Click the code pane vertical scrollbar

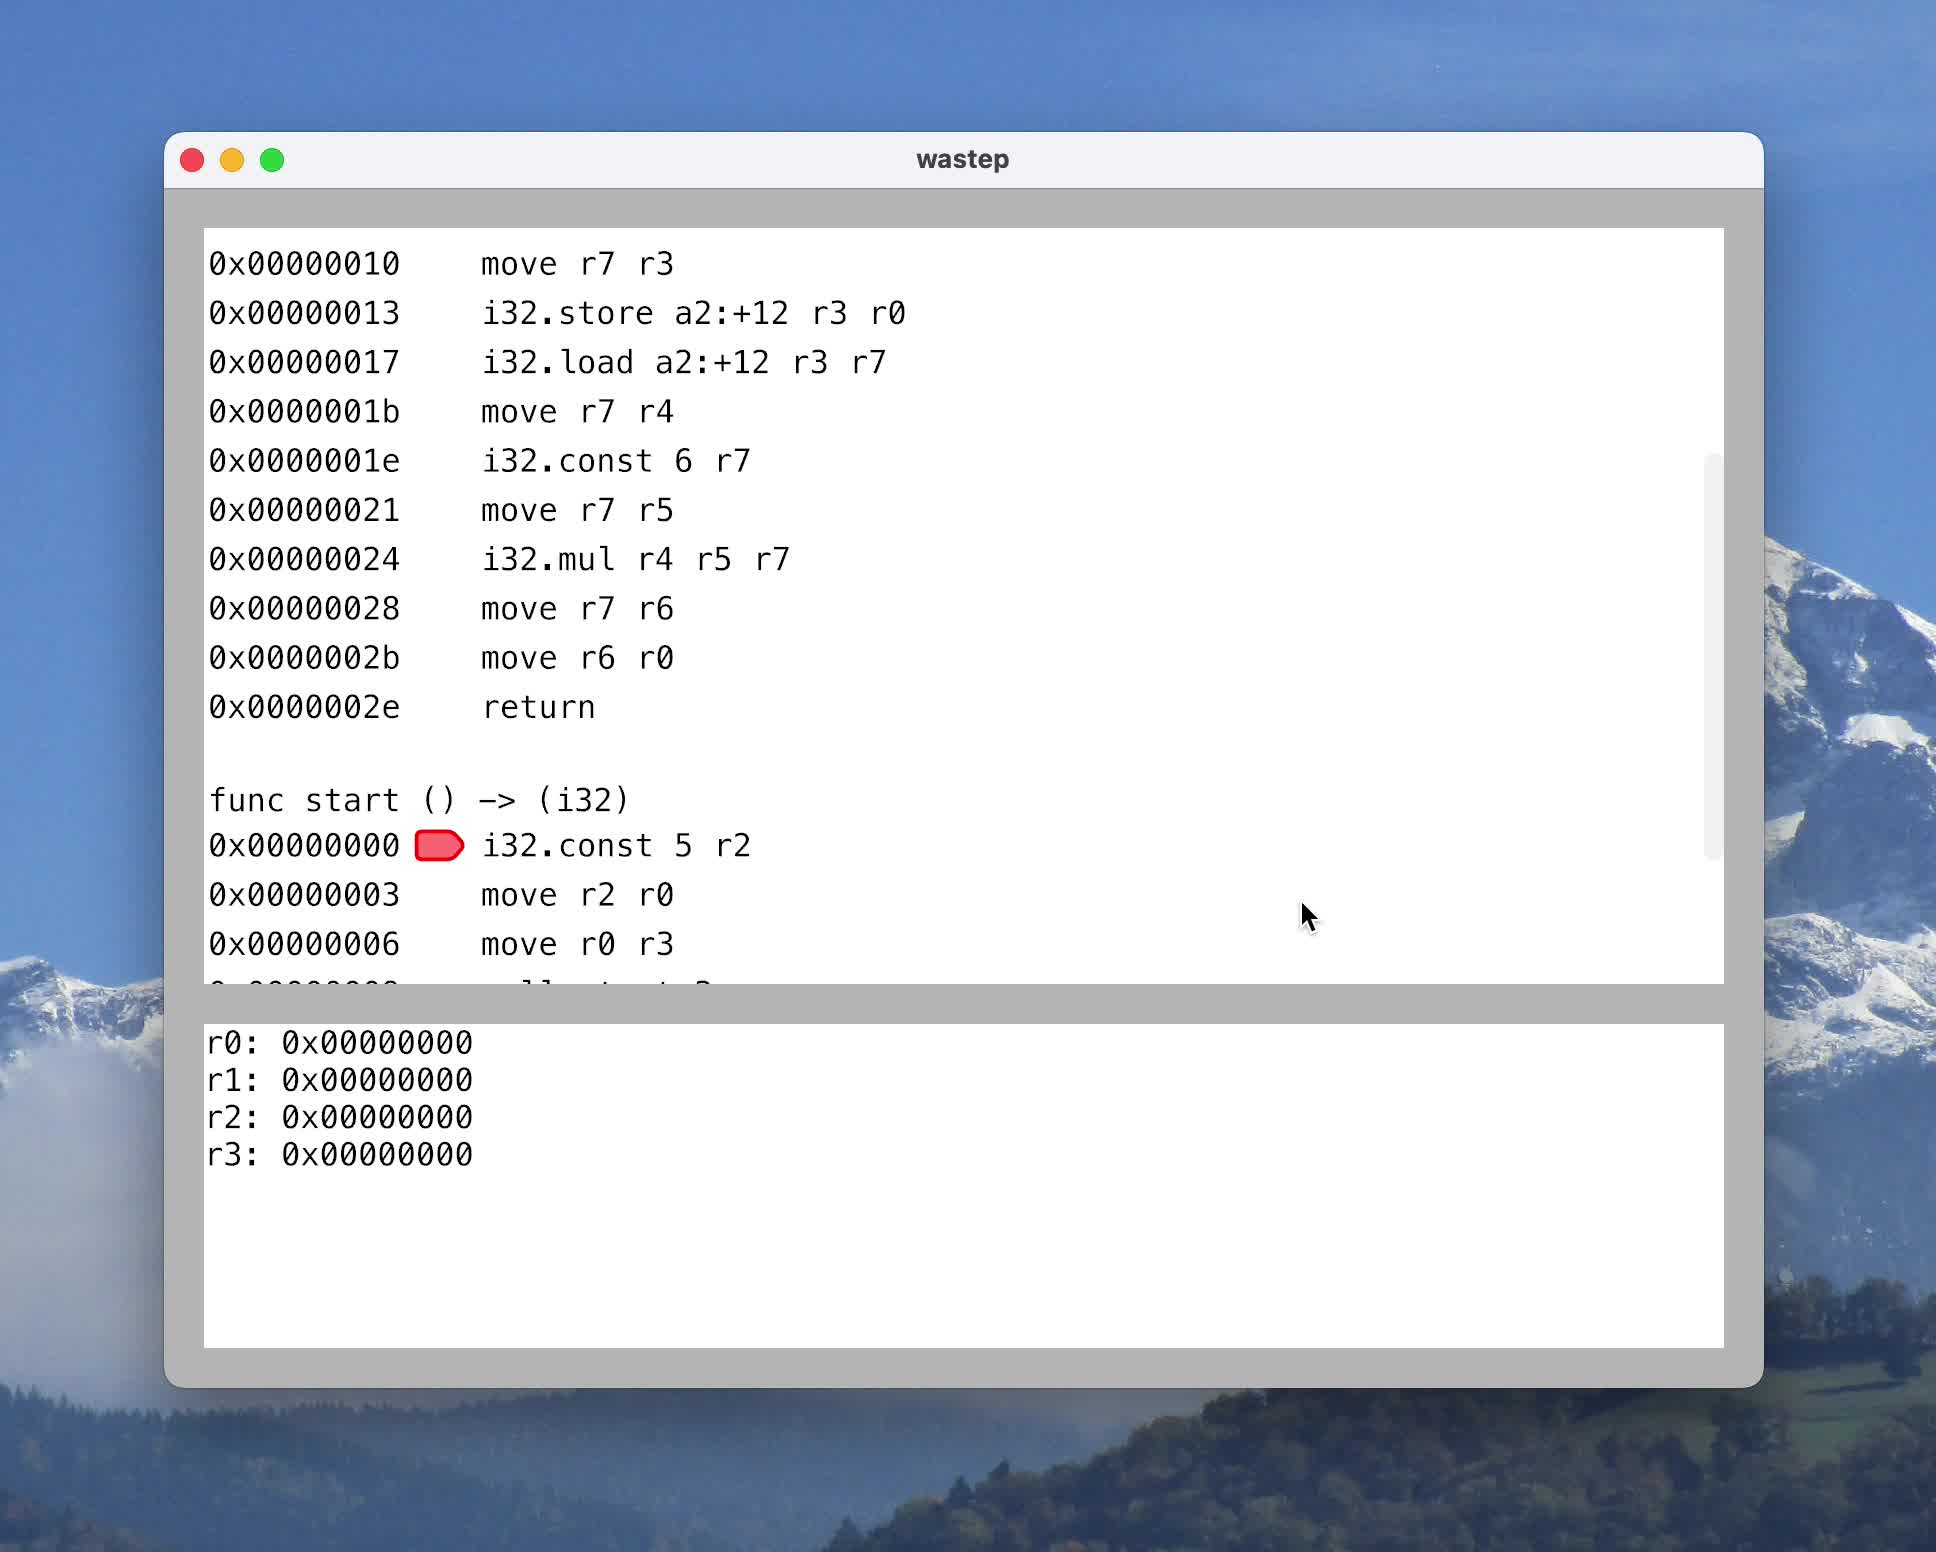1712,655
